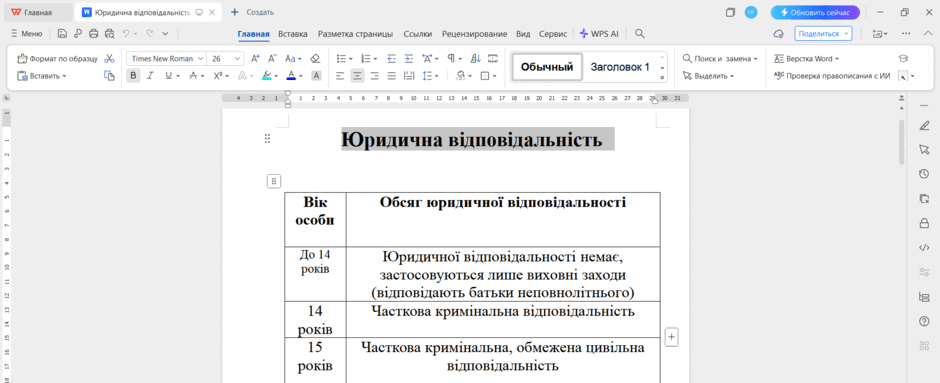The height and width of the screenshot is (383, 940).
Task: Open the Вид tab
Action: [523, 34]
